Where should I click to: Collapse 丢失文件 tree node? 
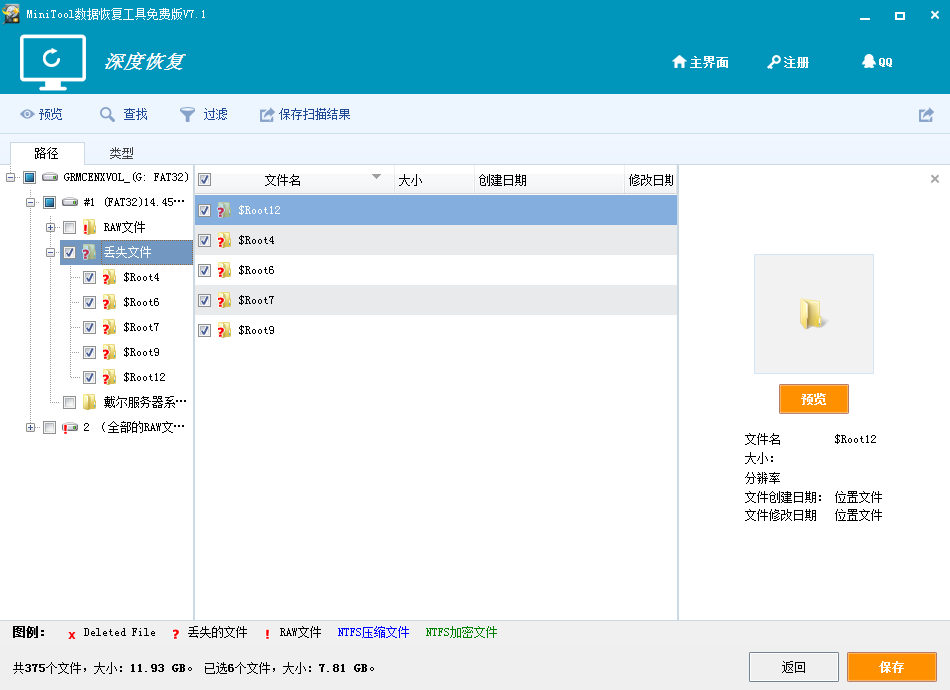click(x=50, y=253)
